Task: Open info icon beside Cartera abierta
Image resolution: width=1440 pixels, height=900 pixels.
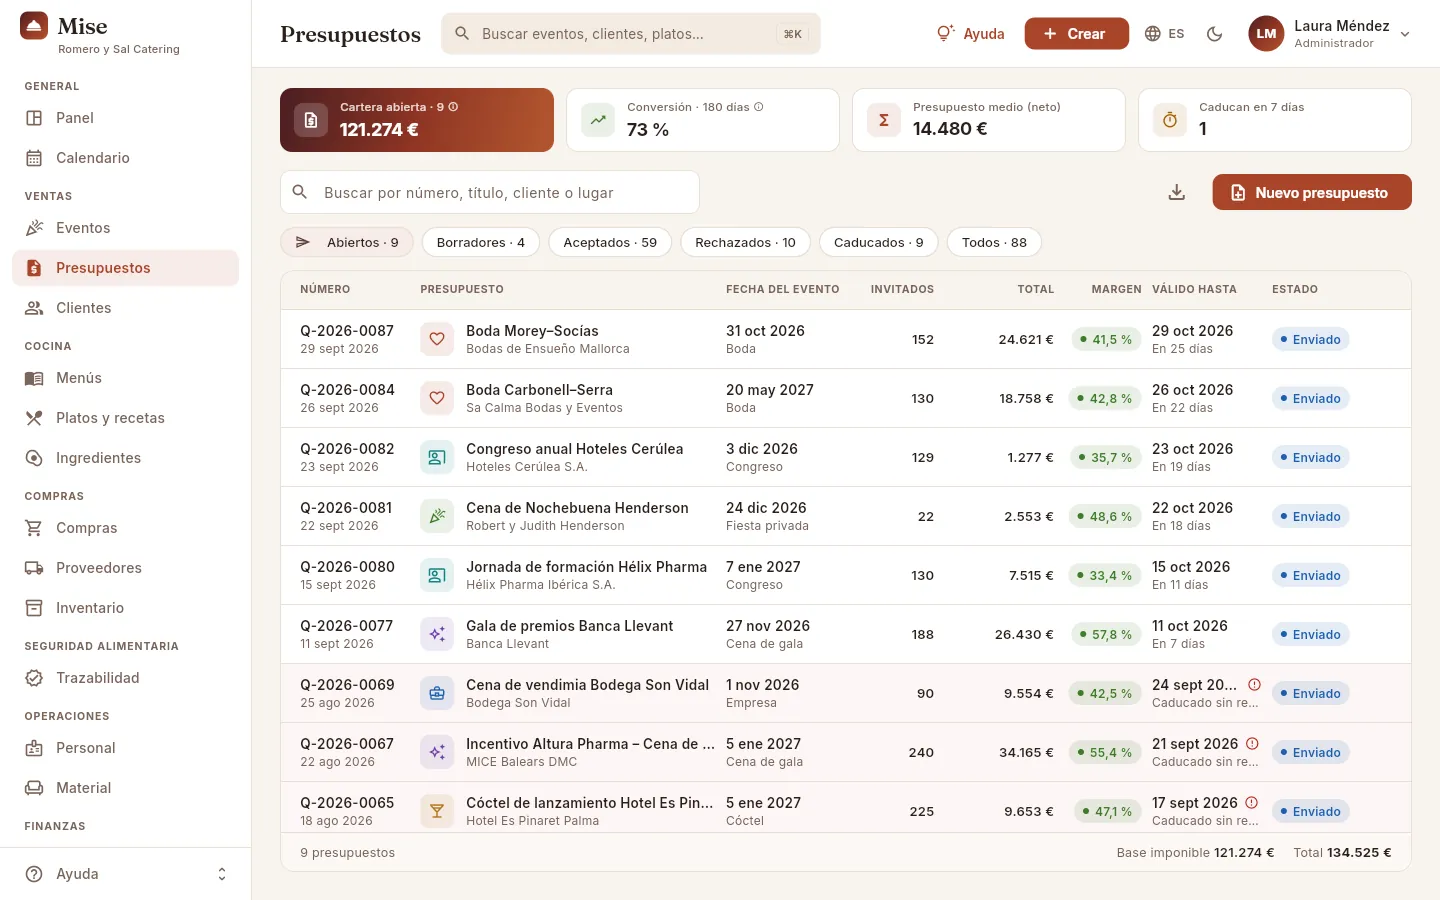Action: click(x=453, y=107)
